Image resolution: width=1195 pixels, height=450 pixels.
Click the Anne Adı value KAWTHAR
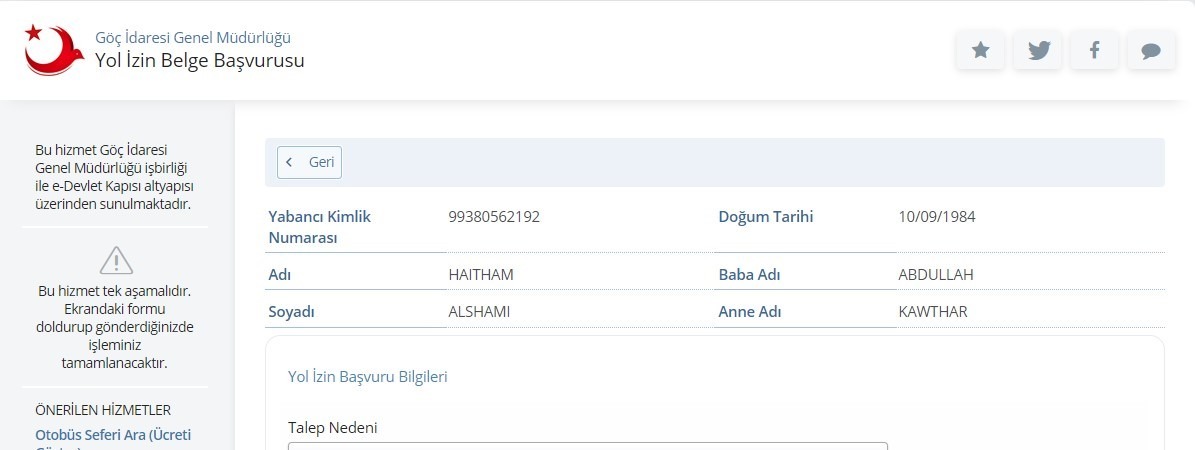coord(933,311)
